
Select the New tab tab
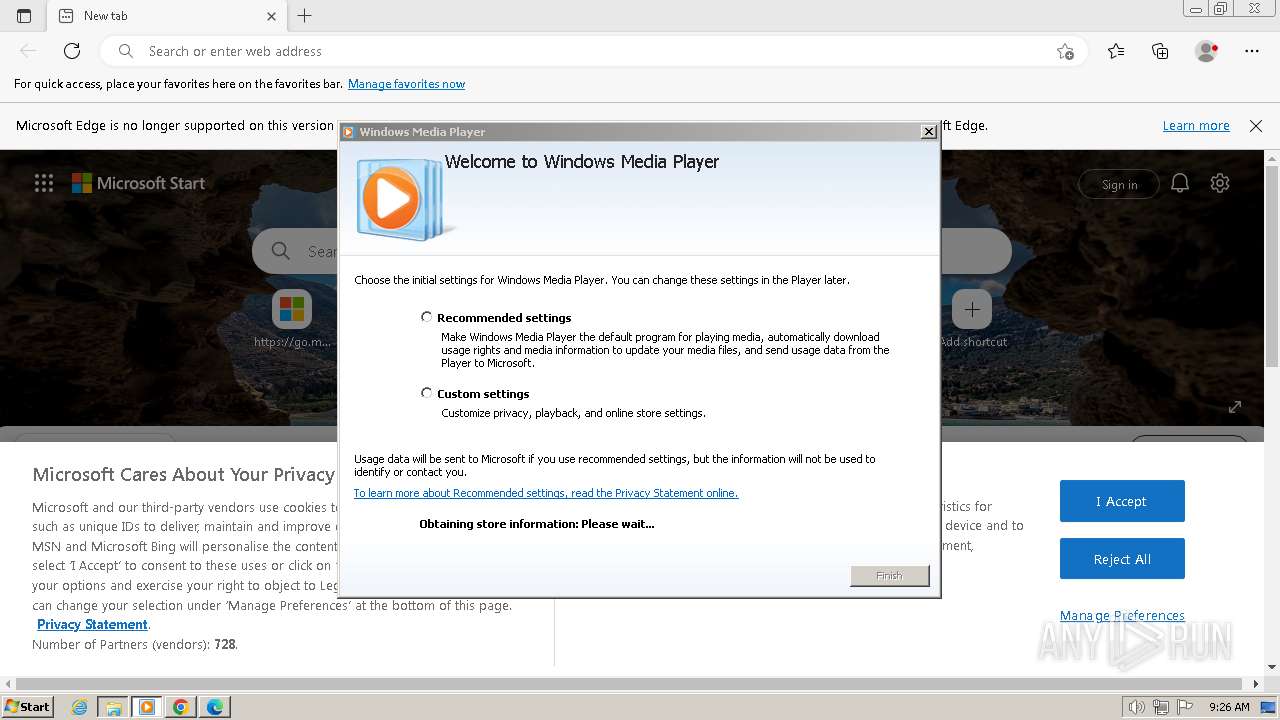click(x=167, y=16)
